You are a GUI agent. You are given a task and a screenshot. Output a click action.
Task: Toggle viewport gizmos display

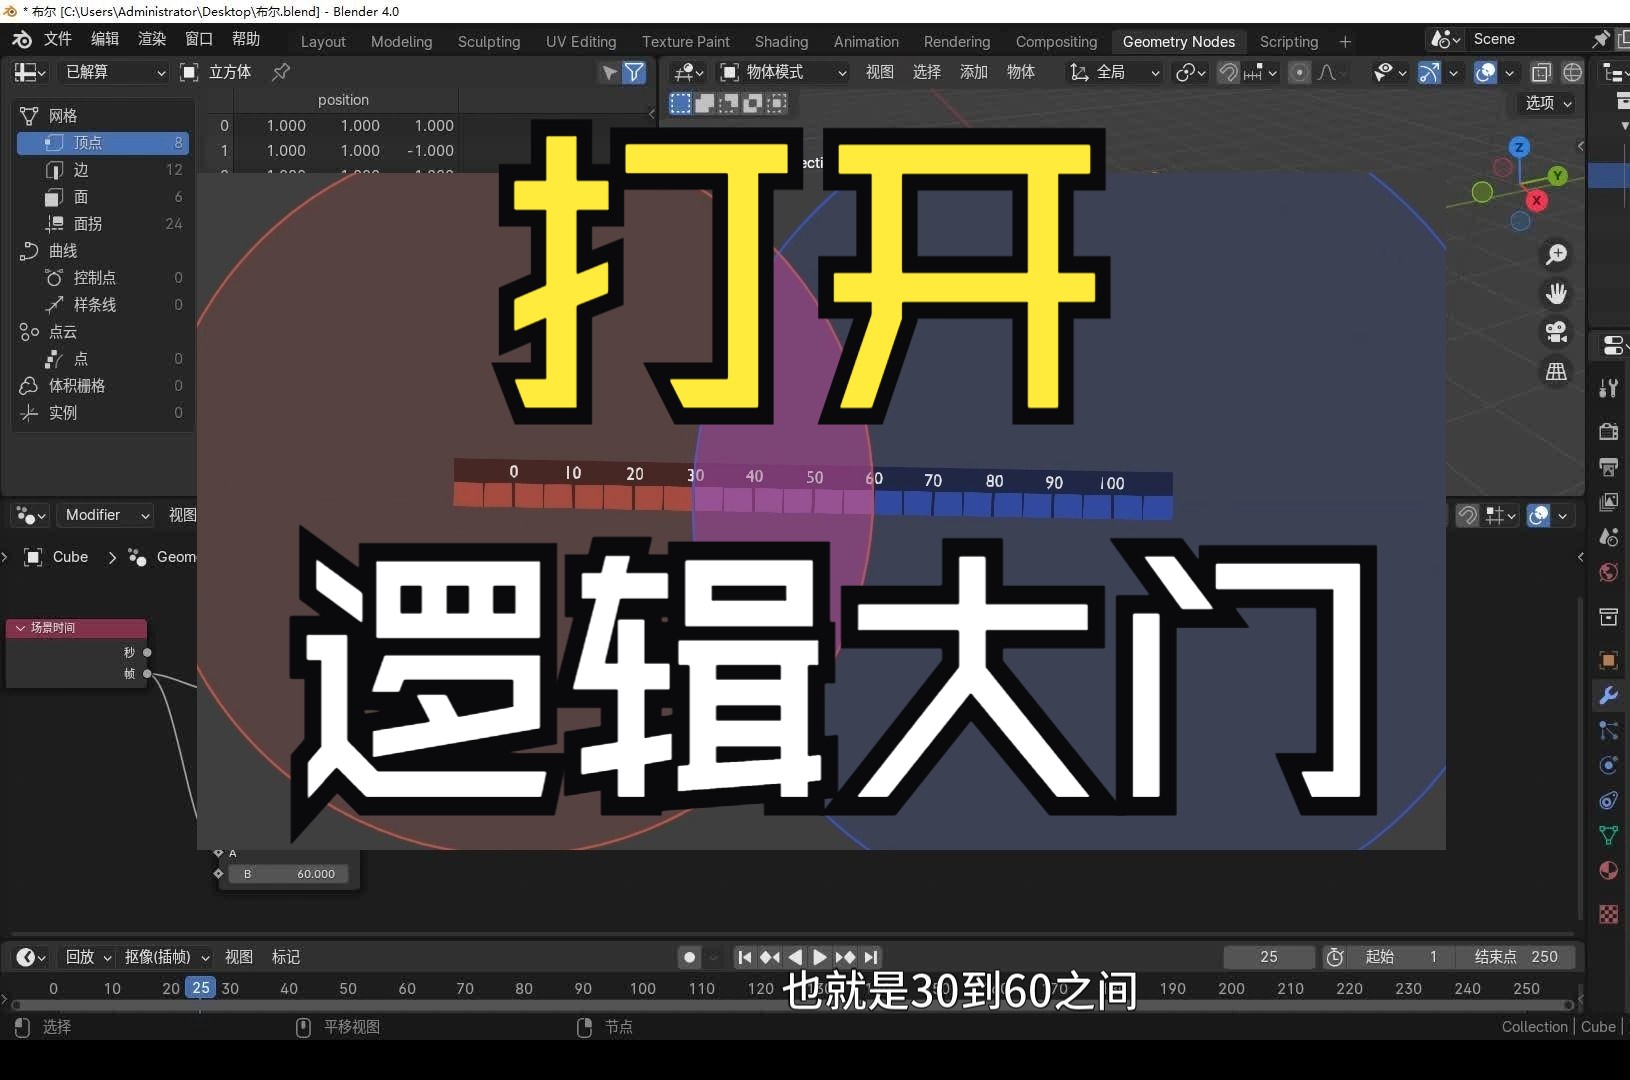[x=1429, y=72]
